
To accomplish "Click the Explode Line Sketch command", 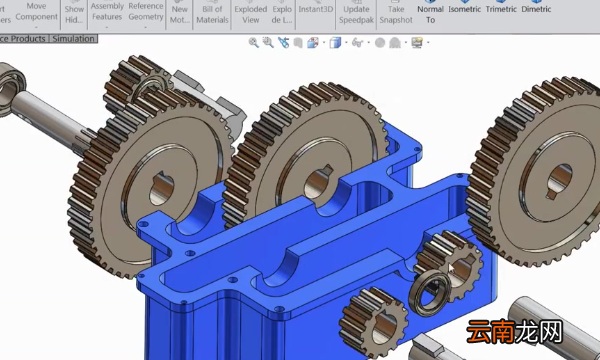I will click(x=282, y=14).
